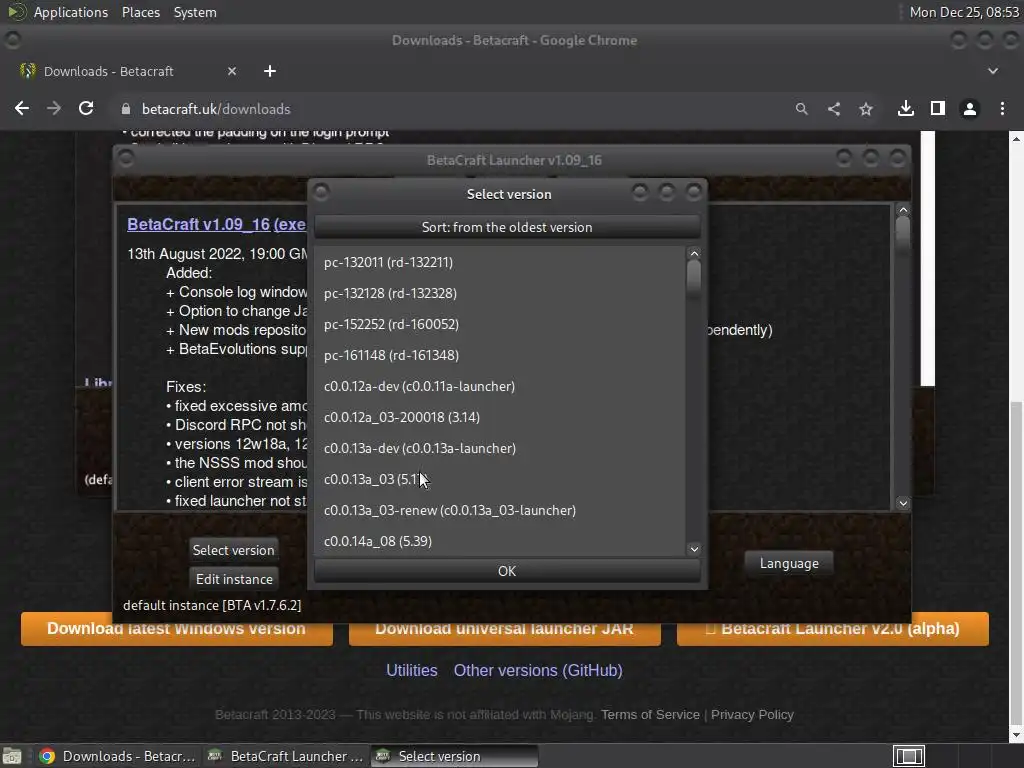Click the Applications menu logo icon
Viewport: 1024px width, 768px height.
(17, 12)
